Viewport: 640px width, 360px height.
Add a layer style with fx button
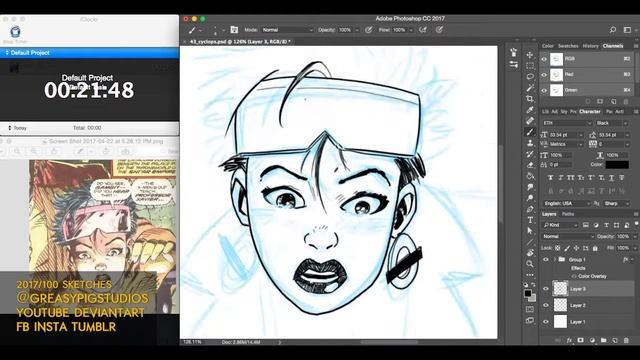[x=569, y=340]
